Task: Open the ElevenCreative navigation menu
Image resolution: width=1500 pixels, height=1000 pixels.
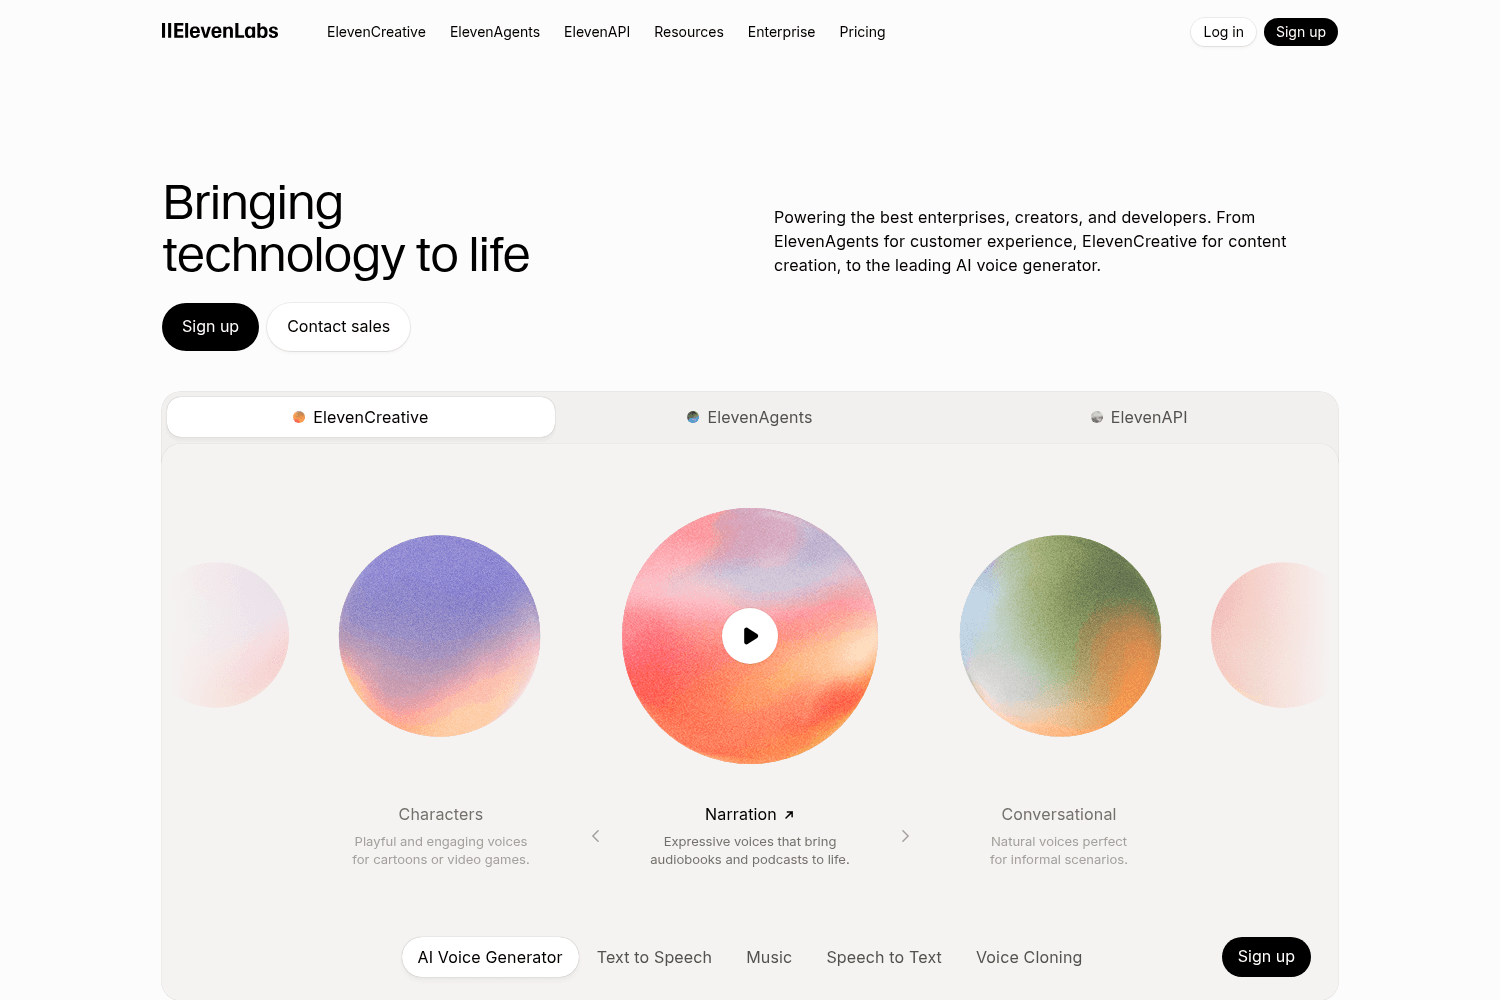Action: point(376,32)
